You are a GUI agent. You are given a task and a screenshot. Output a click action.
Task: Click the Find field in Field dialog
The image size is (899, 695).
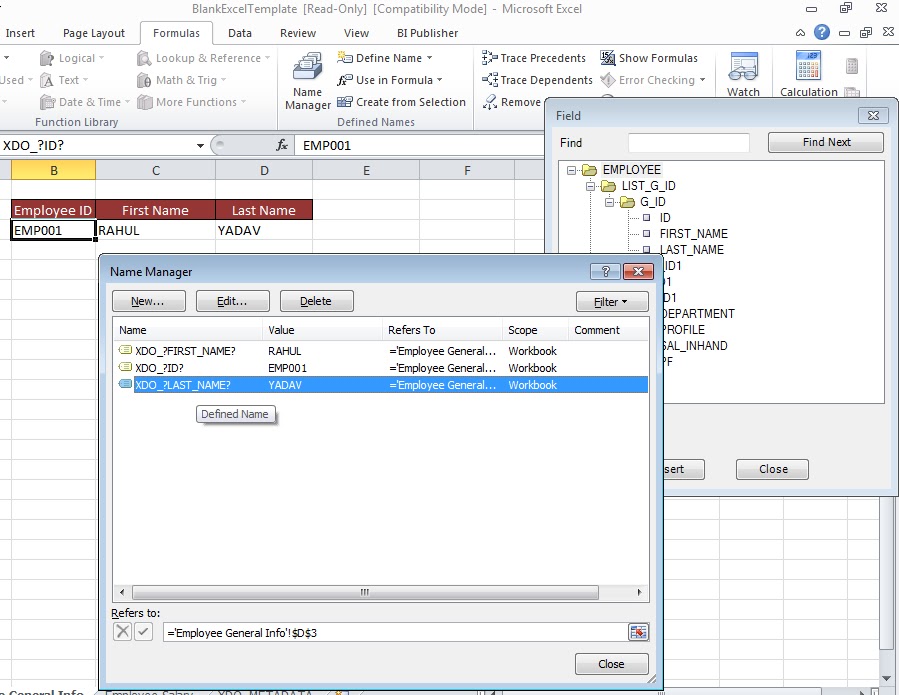click(x=689, y=143)
